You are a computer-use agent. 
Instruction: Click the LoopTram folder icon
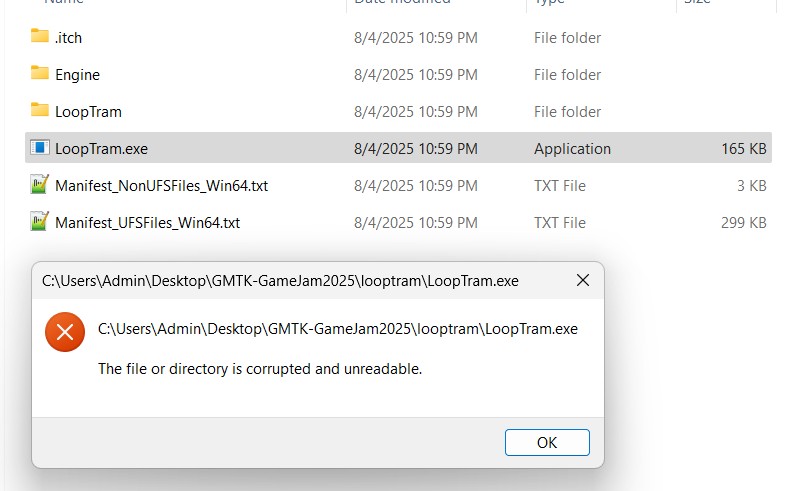[40, 111]
